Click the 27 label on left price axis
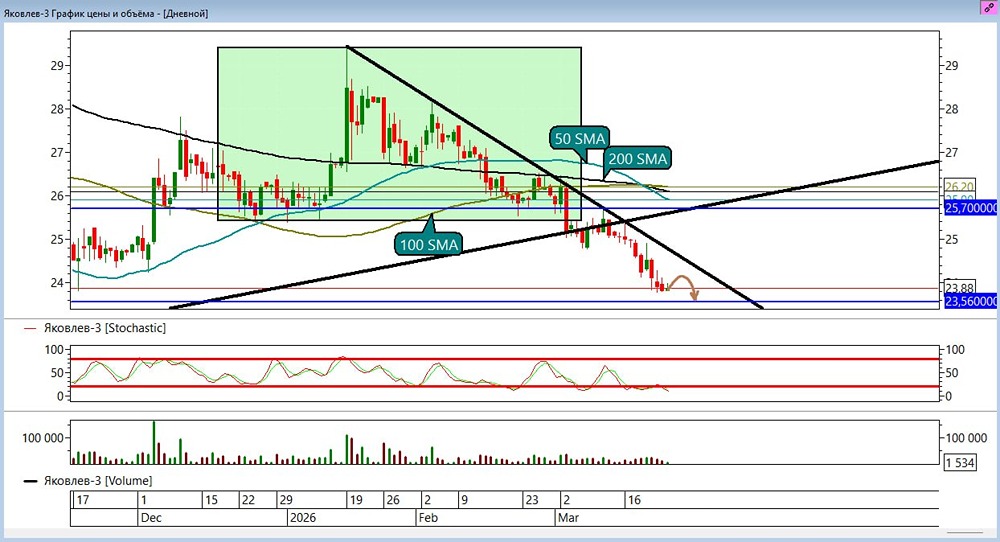Viewport: 1000px width, 542px height. point(57,152)
